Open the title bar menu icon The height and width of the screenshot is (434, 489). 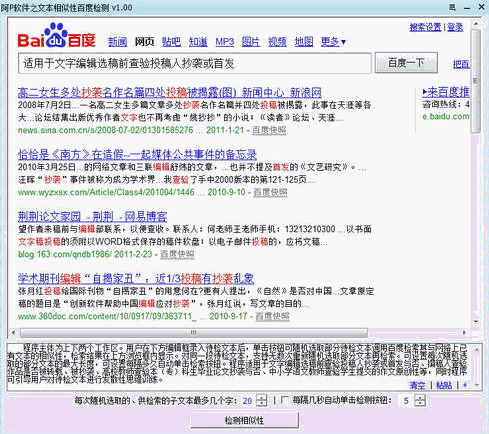coord(452,7)
